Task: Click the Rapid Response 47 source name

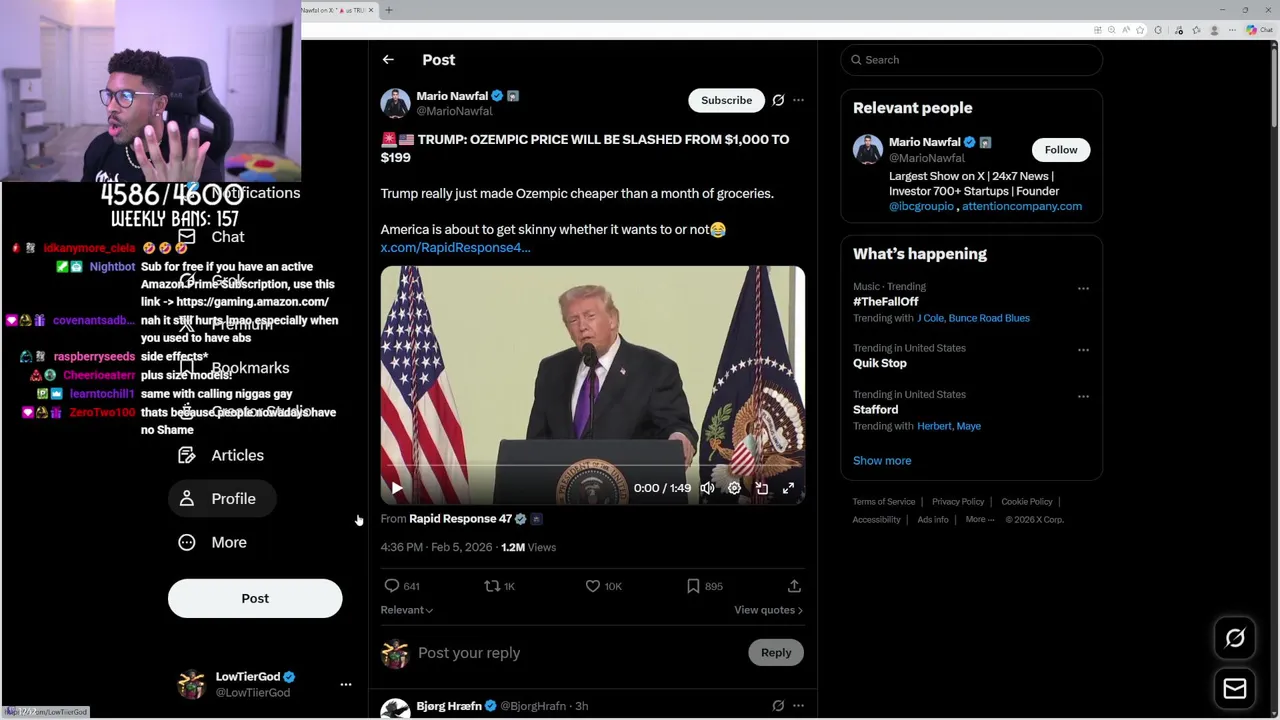Action: [460, 519]
